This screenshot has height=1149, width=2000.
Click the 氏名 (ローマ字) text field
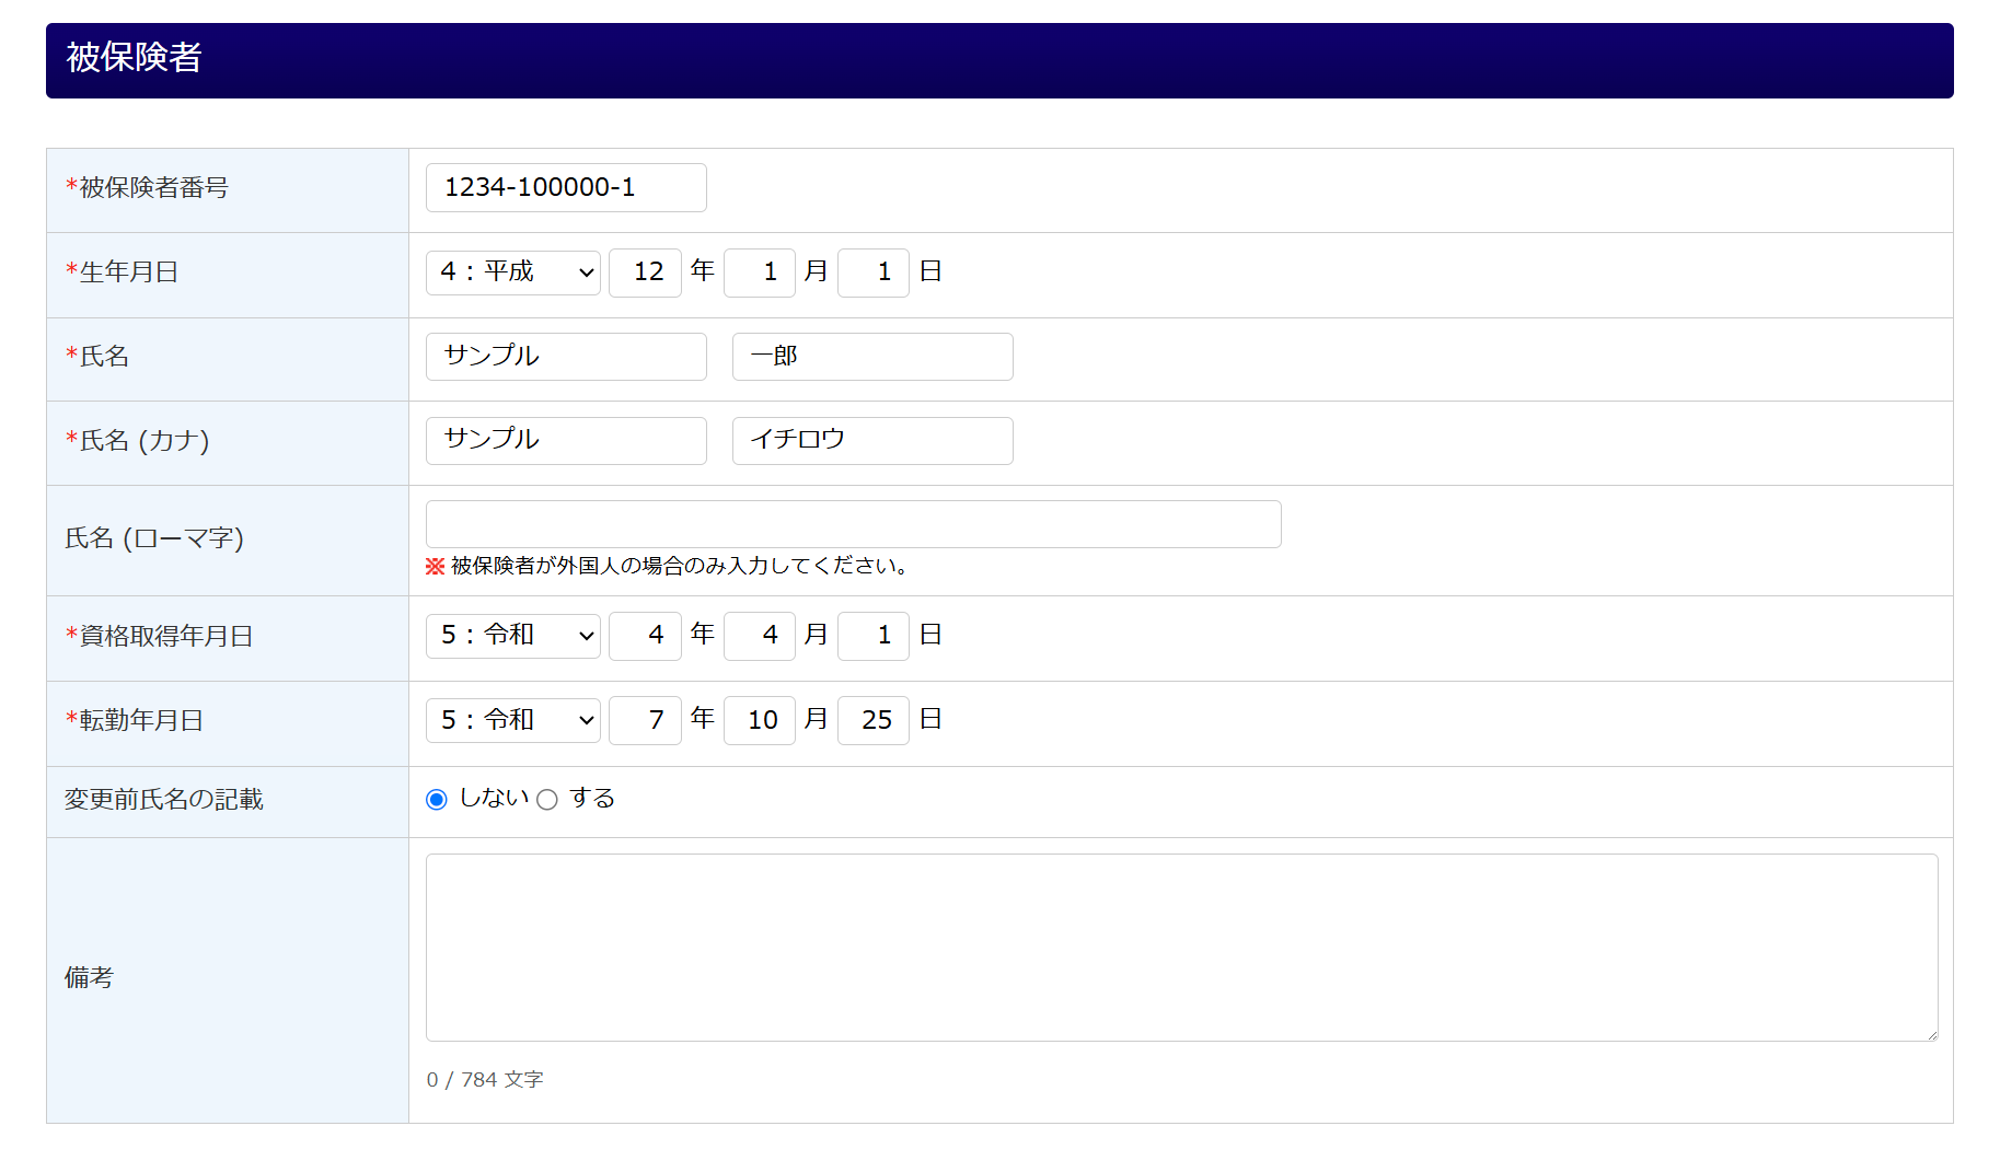tap(853, 524)
